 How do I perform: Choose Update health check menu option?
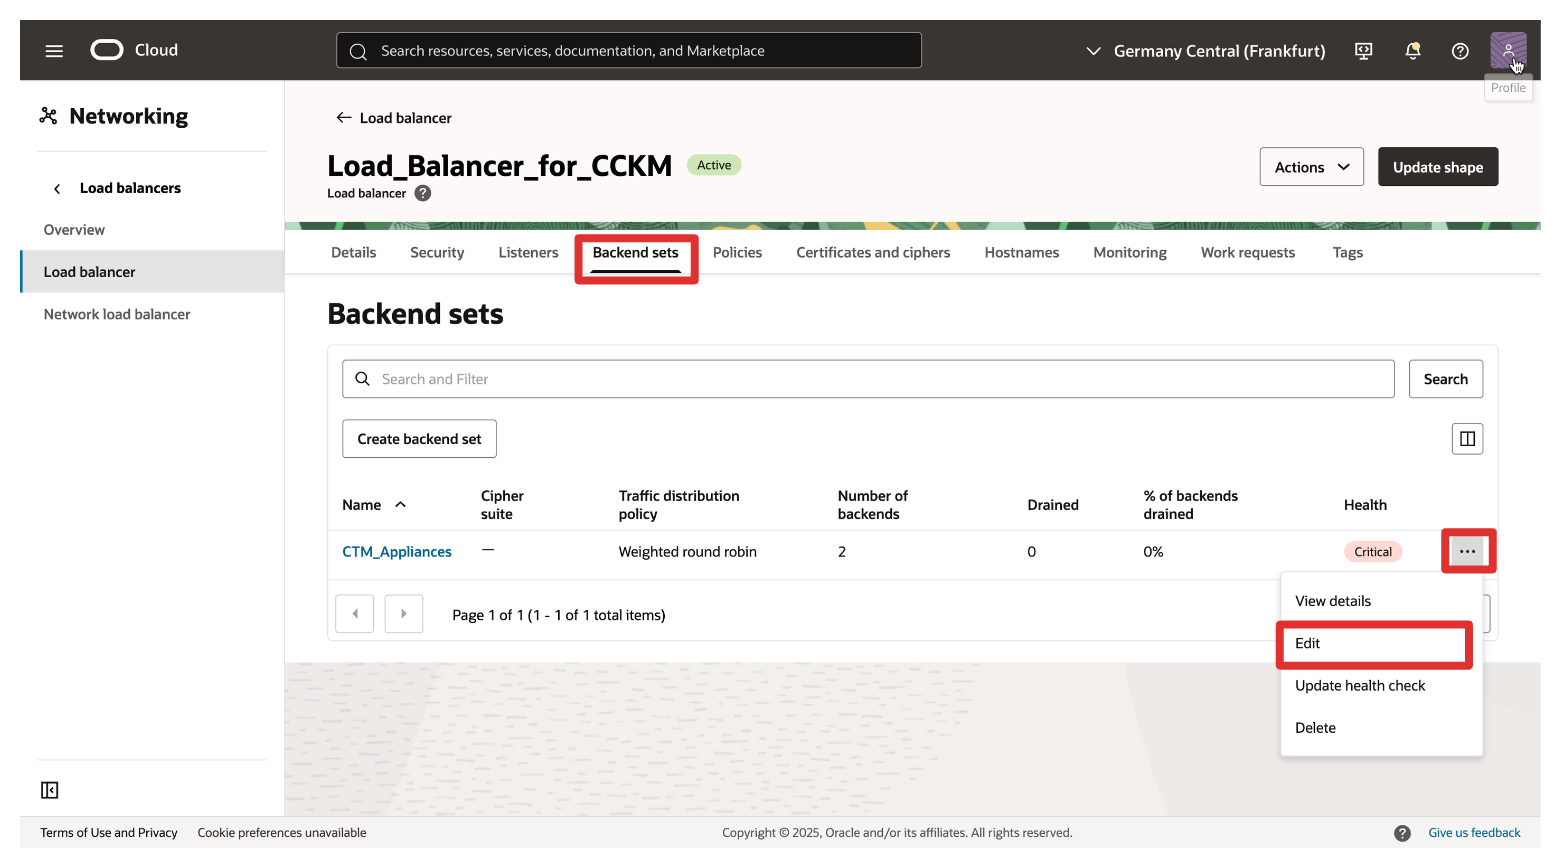[x=1359, y=686]
